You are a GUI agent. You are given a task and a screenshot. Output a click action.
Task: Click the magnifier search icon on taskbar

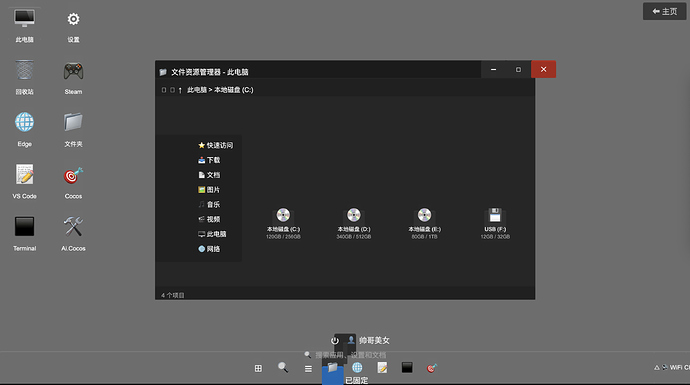click(x=283, y=367)
